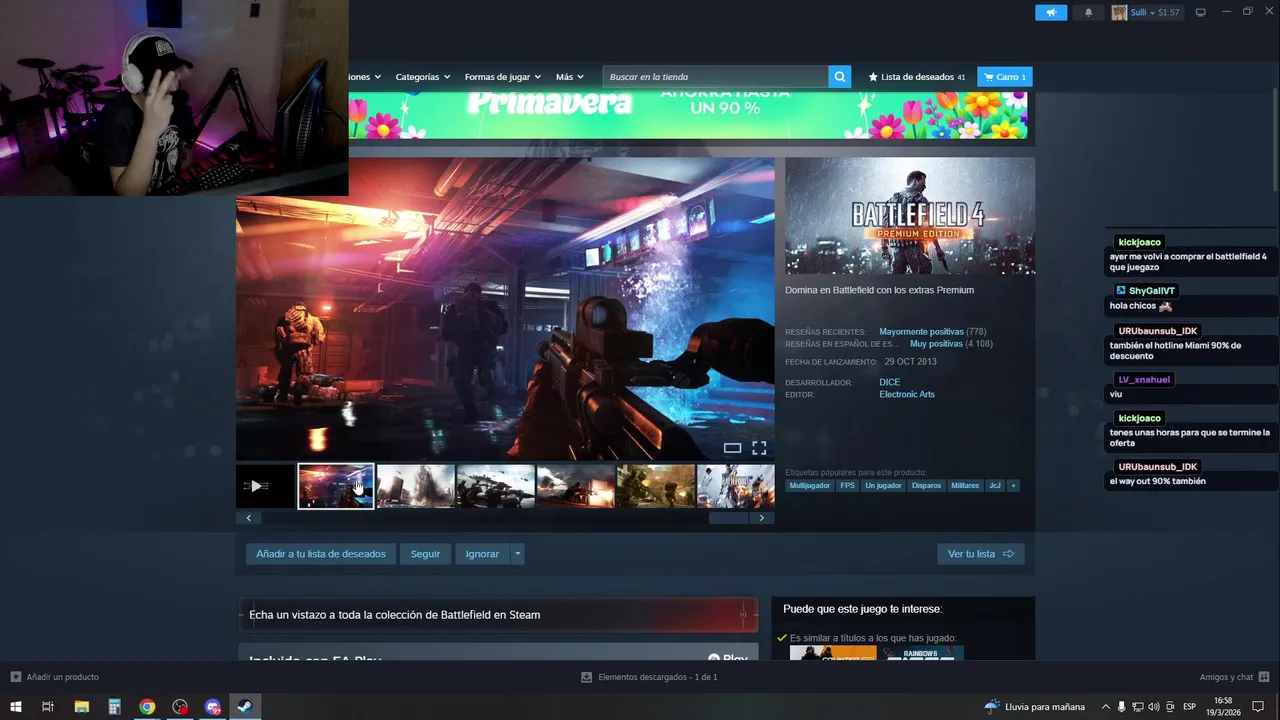
Task: Click the Sulli profile avatar
Action: tap(1119, 12)
